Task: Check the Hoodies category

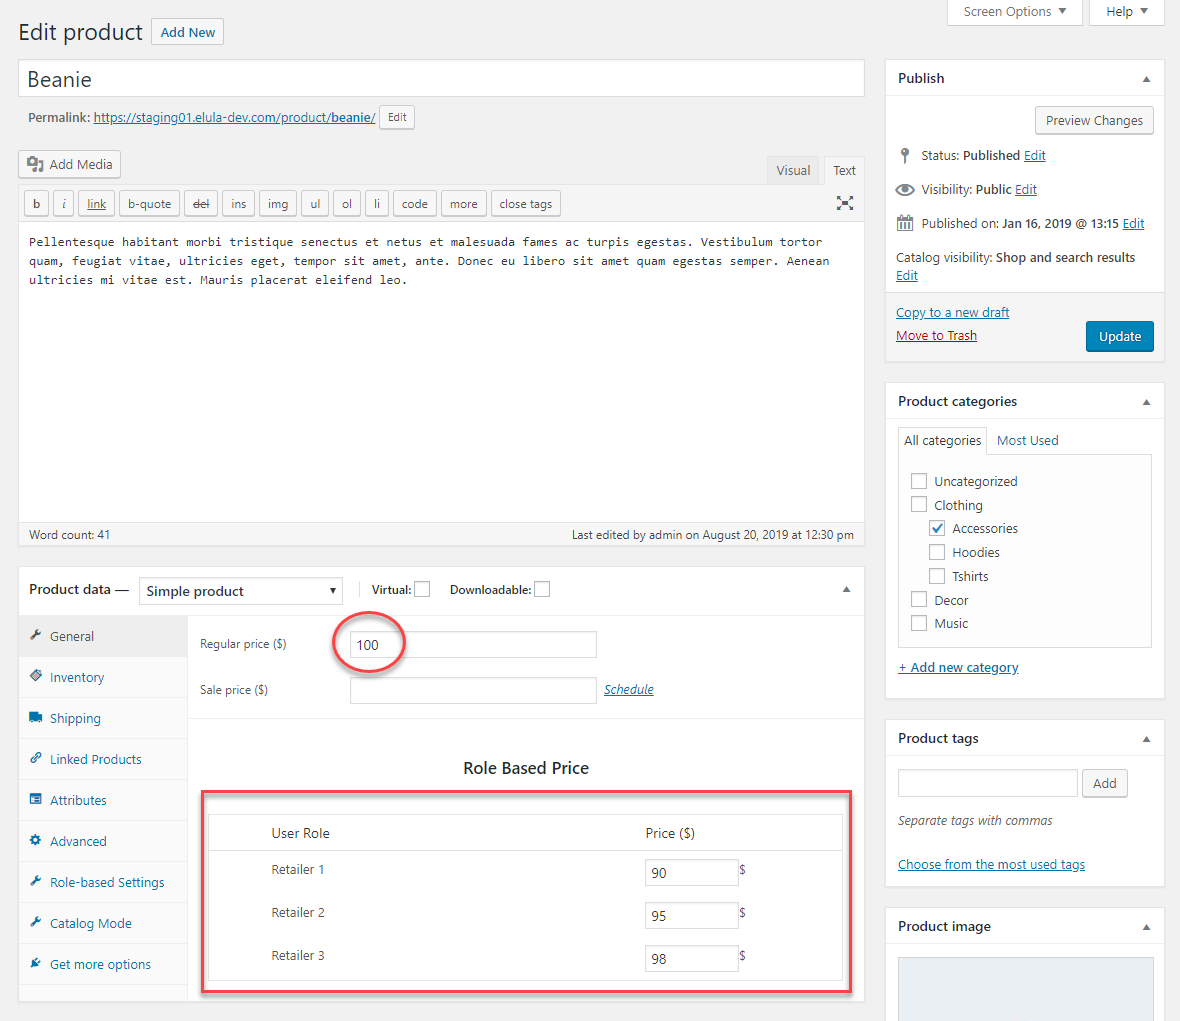Action: [936, 552]
